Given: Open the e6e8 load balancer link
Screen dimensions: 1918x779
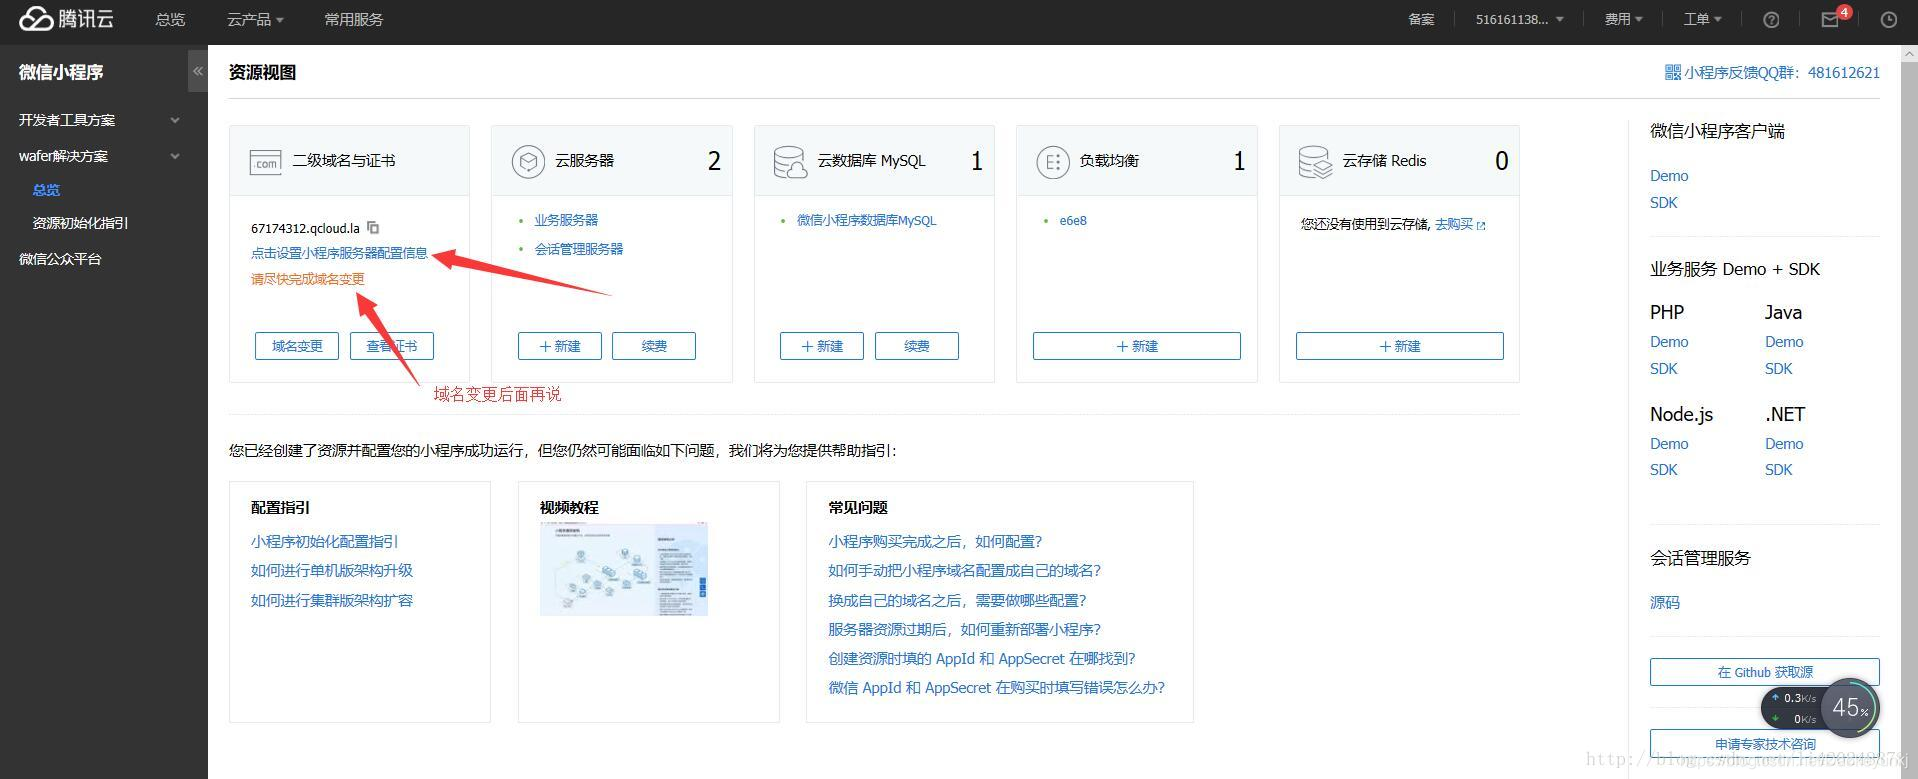Looking at the screenshot, I should [1073, 221].
